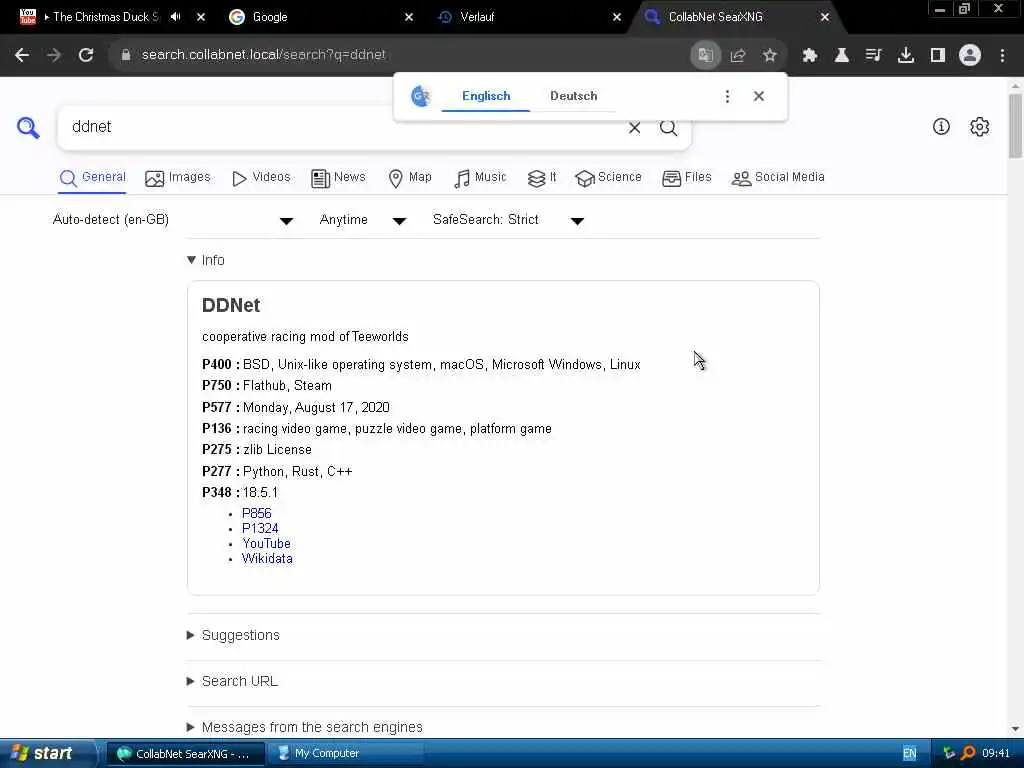
Task: Open the YouTube link in DDNet info
Action: [x=266, y=544]
